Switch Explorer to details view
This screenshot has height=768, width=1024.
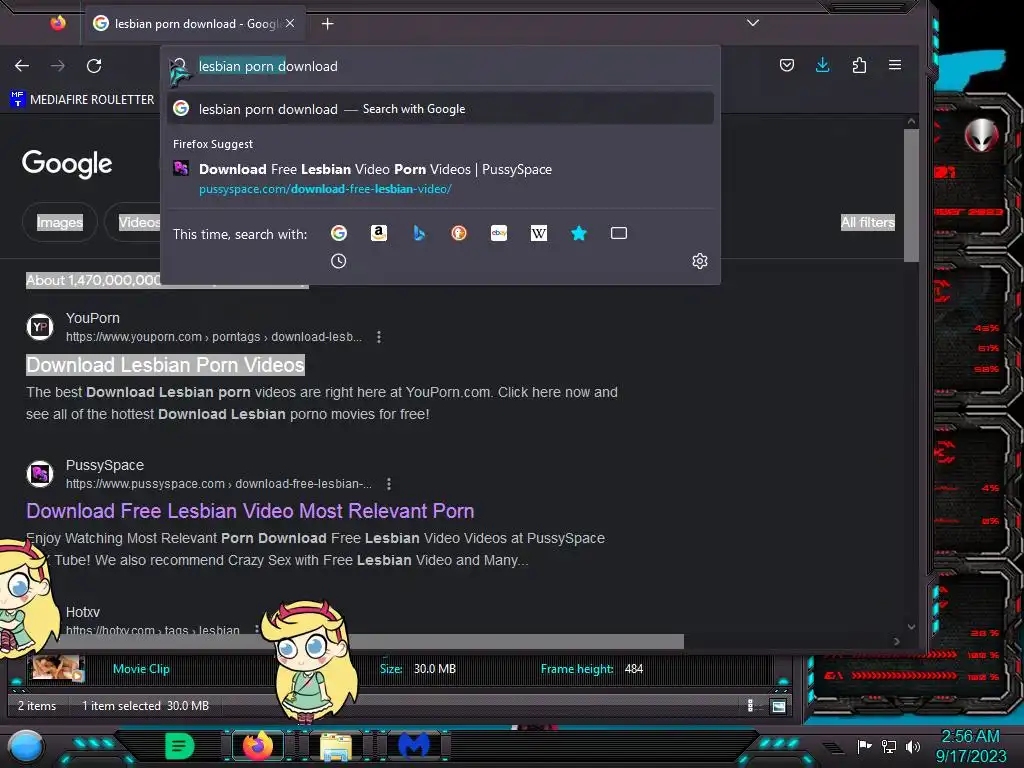(x=750, y=706)
